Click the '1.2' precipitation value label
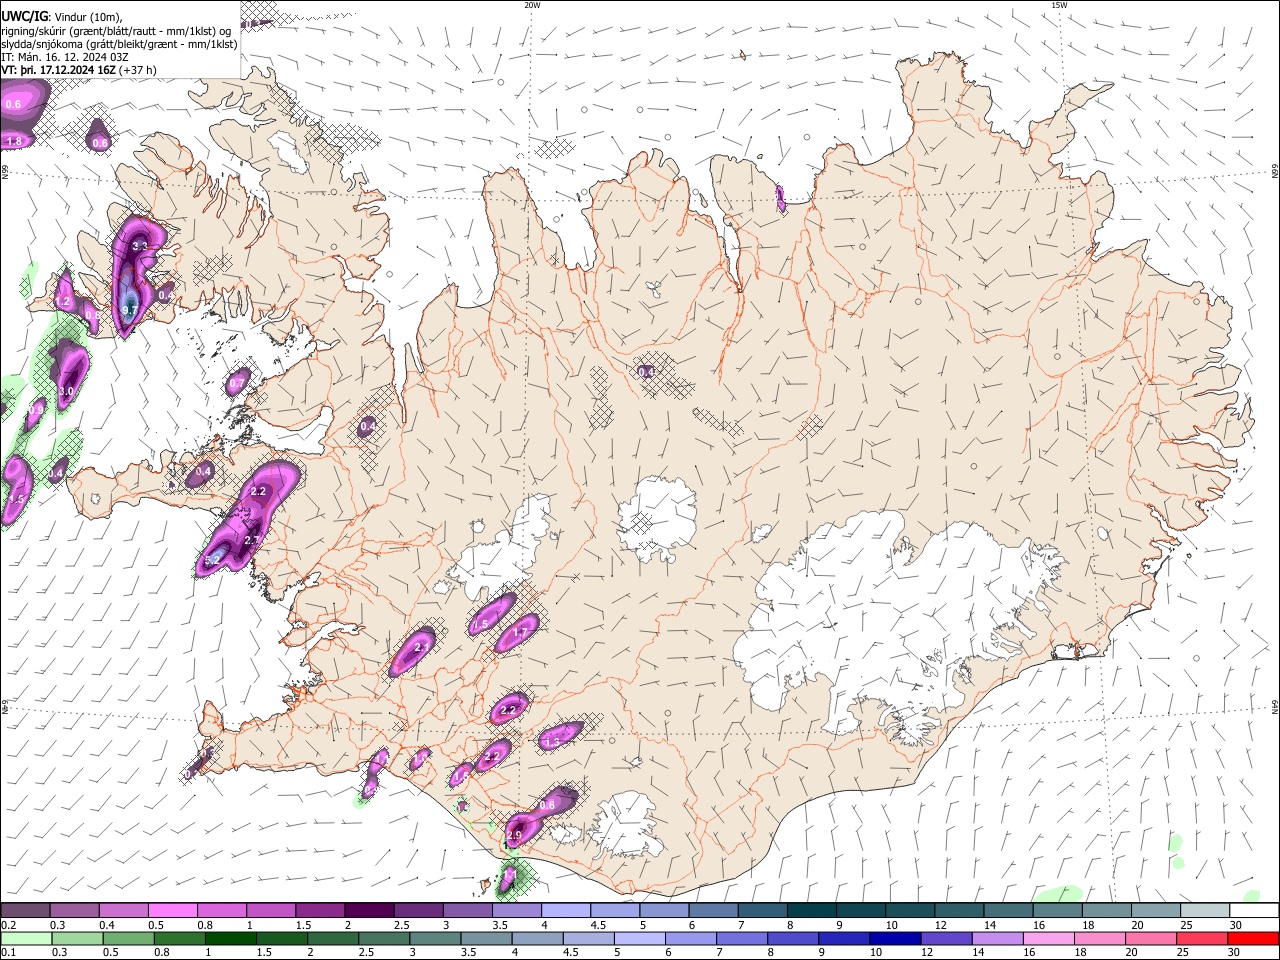This screenshot has width=1280, height=960. click(63, 301)
